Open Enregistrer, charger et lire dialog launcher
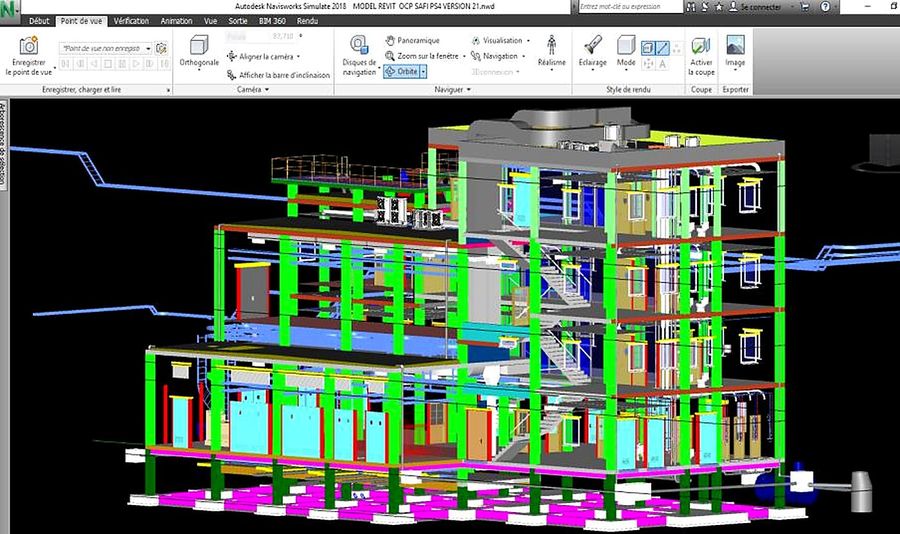This screenshot has height=534, width=900. pos(168,90)
